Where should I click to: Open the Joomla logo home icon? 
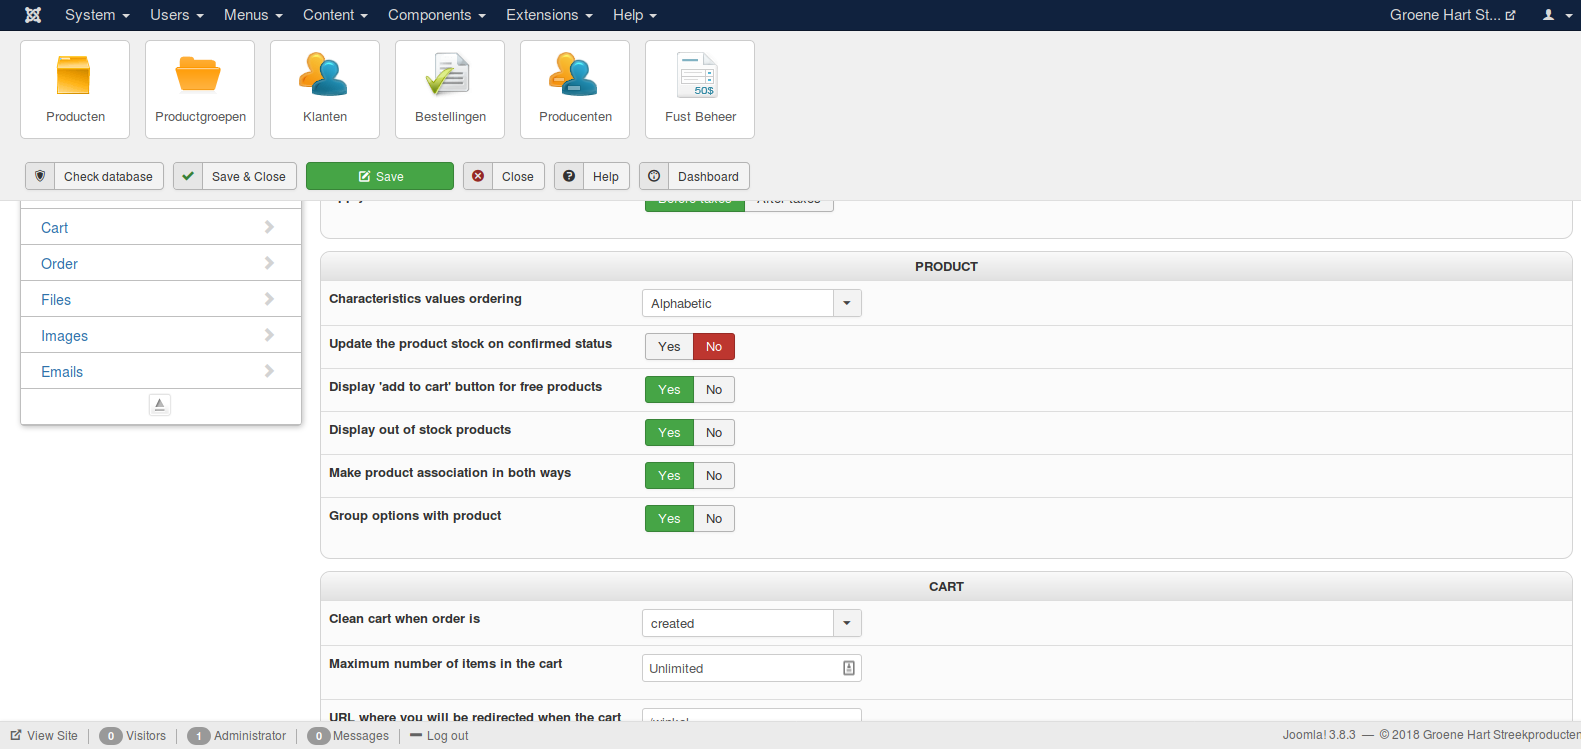[x=33, y=15]
